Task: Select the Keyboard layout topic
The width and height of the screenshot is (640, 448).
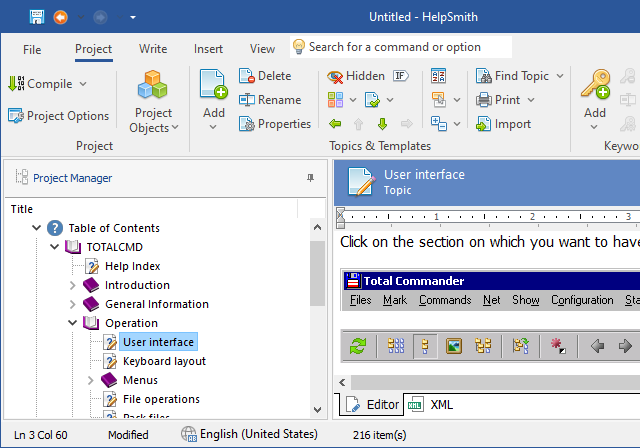Action: (x=164, y=361)
